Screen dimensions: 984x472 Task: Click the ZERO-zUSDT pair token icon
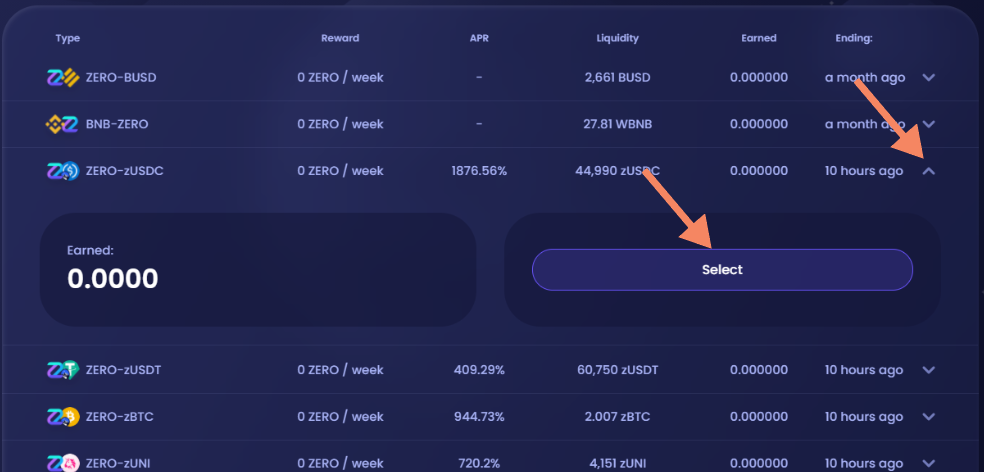pos(63,370)
